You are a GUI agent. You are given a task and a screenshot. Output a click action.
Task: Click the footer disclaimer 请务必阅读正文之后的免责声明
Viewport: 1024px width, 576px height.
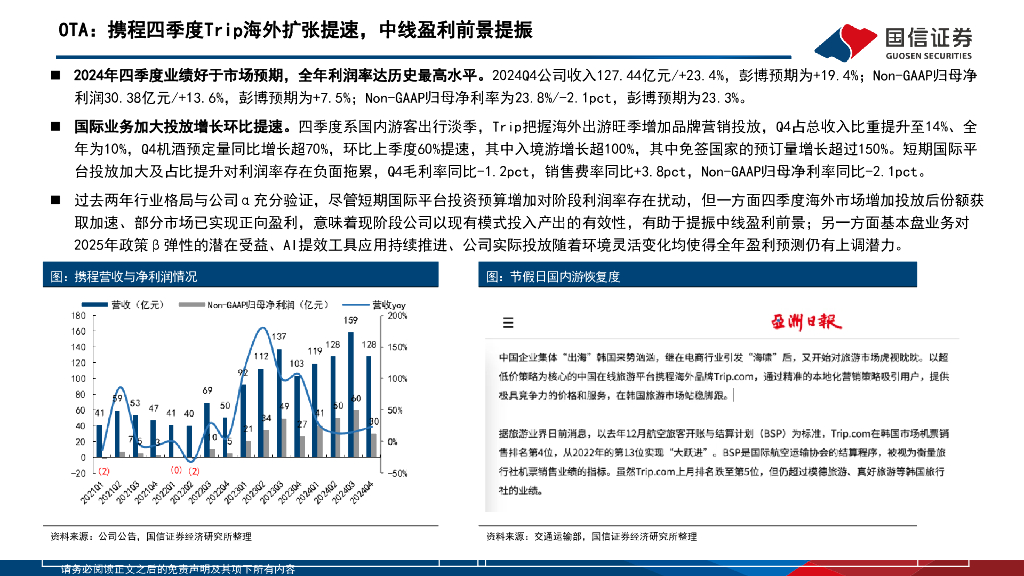178,569
